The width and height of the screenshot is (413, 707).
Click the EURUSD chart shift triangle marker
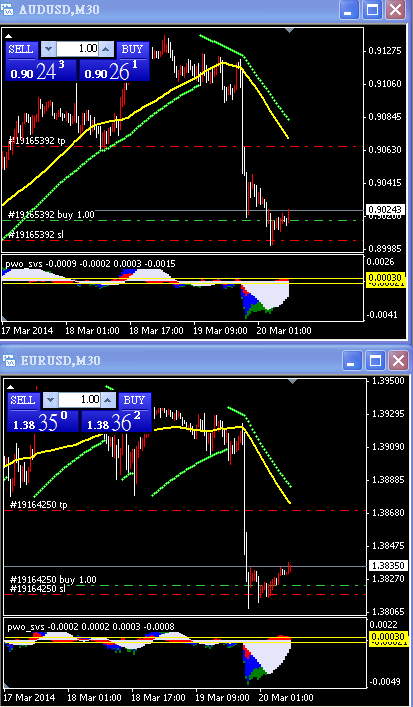[292, 381]
